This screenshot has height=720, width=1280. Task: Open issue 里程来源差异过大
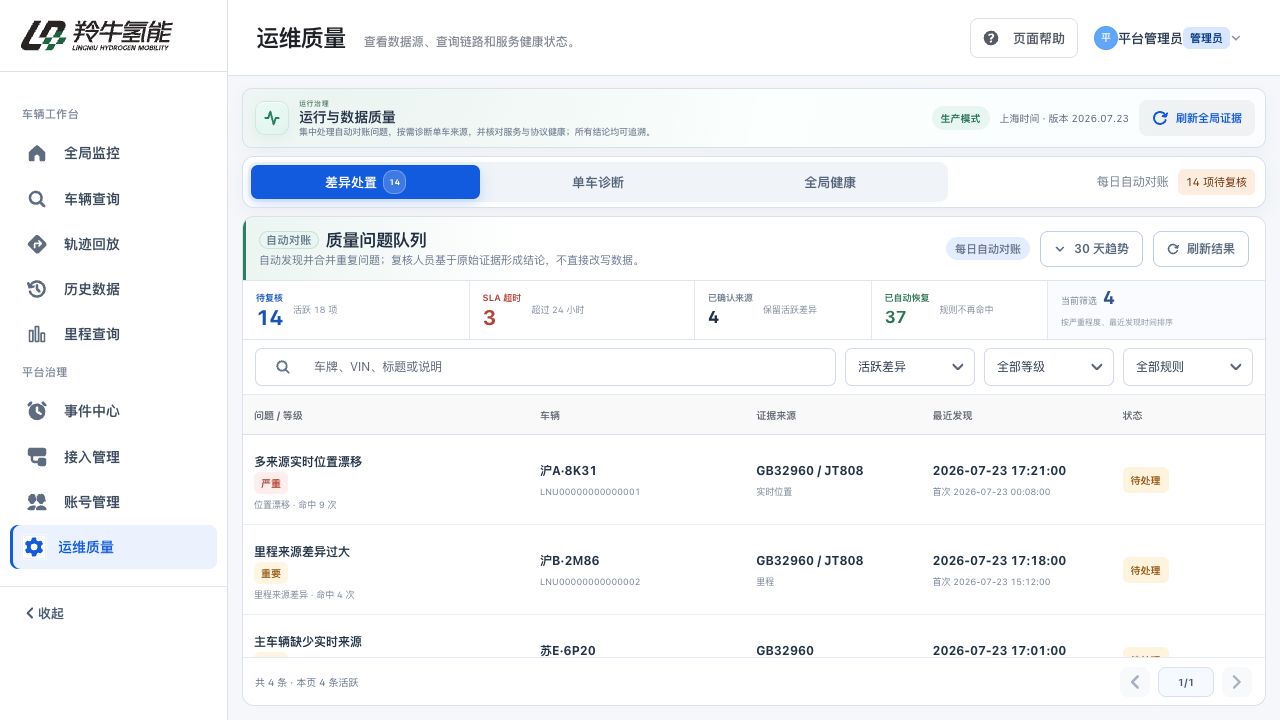click(302, 552)
